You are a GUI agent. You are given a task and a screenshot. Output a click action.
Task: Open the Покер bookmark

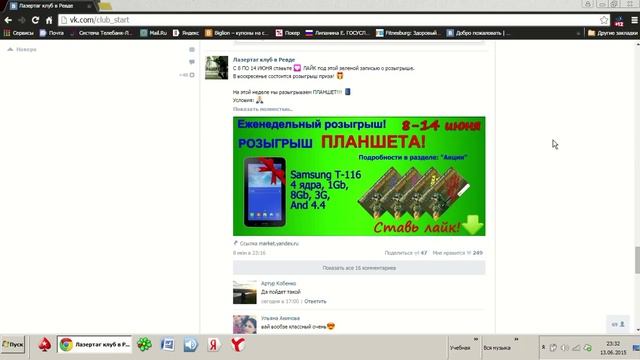(x=288, y=33)
